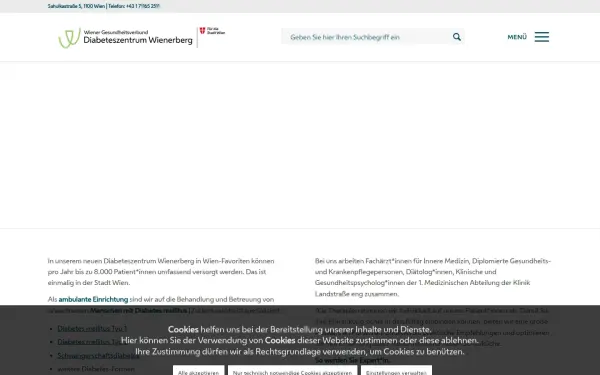Open the ambulante Einrichtung link
This screenshot has width=600, height=375.
click(93, 299)
